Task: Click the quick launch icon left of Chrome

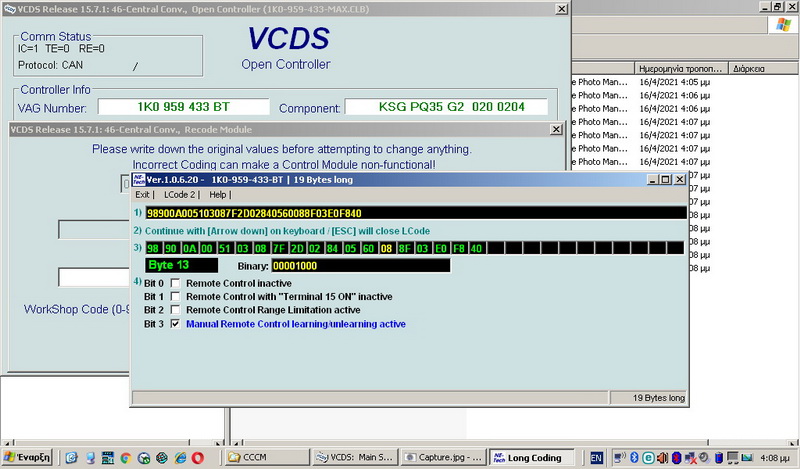Action: click(x=108, y=458)
